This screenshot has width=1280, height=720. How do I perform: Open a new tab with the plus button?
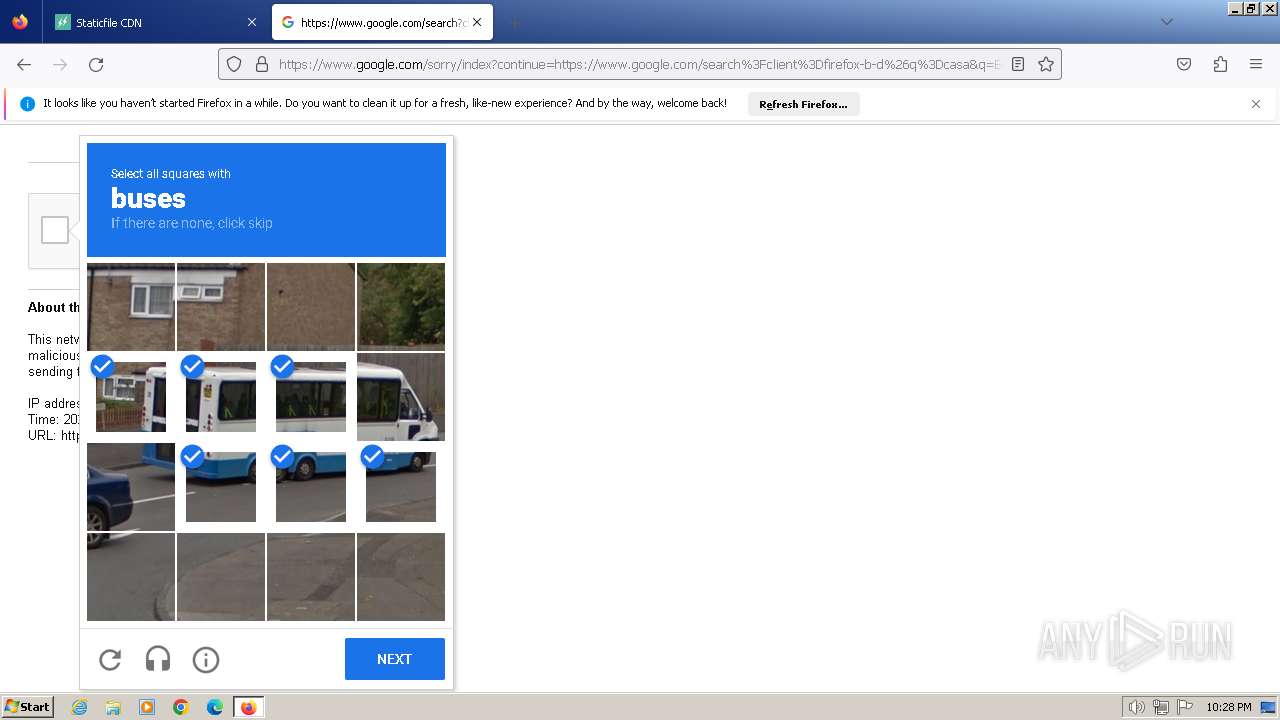[x=514, y=22]
